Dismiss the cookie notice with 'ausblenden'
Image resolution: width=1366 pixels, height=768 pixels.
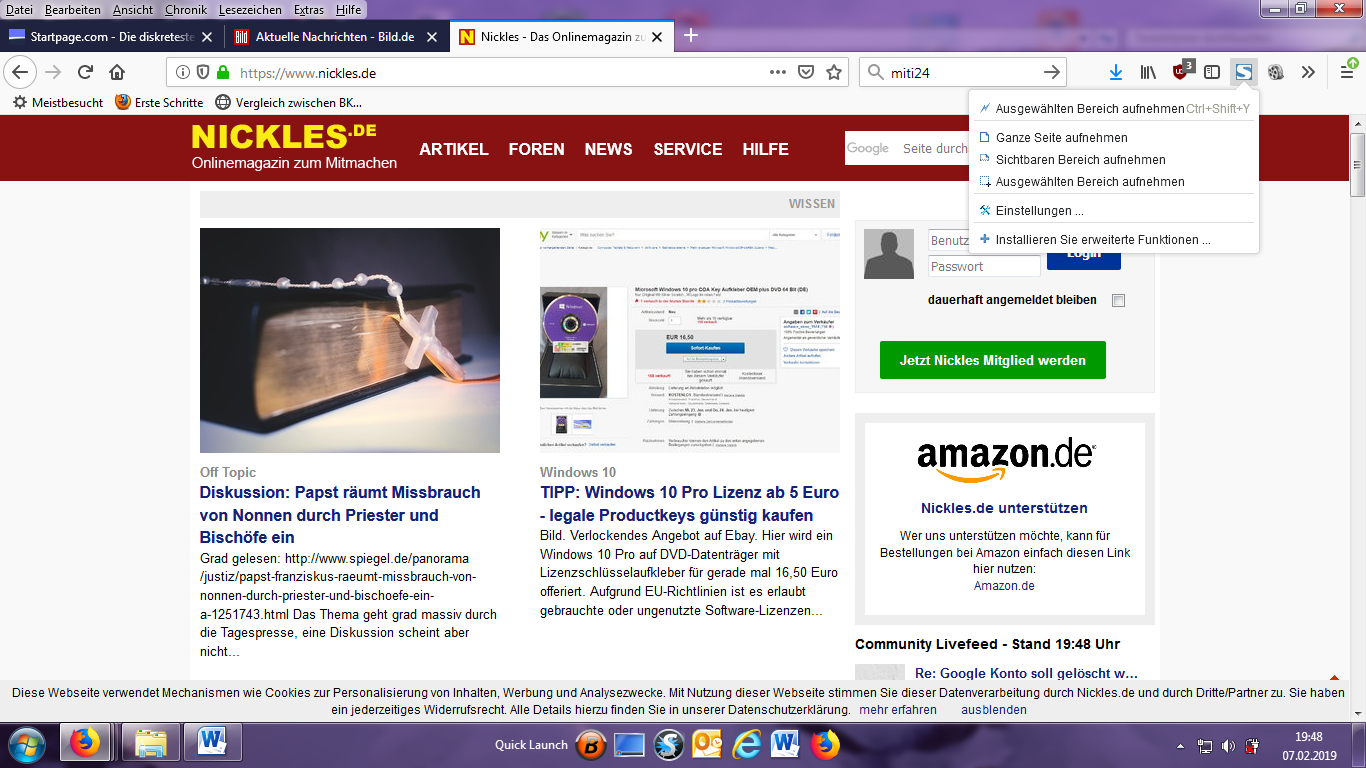[994, 710]
